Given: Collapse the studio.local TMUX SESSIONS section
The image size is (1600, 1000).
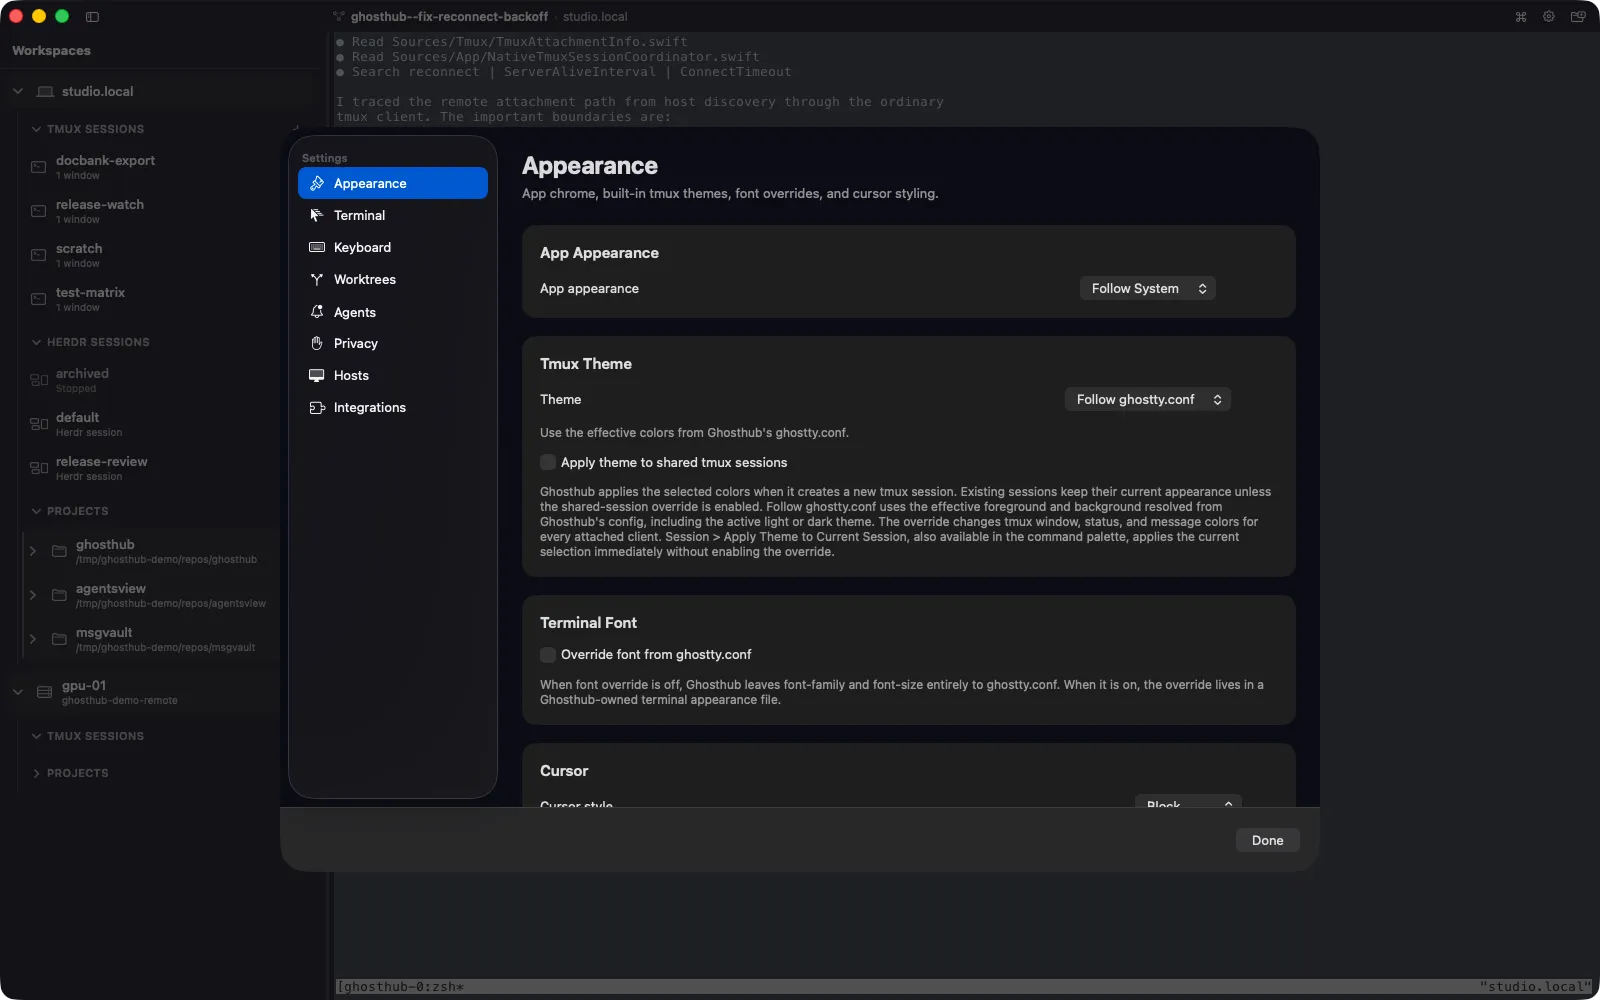Looking at the screenshot, I should (37, 129).
